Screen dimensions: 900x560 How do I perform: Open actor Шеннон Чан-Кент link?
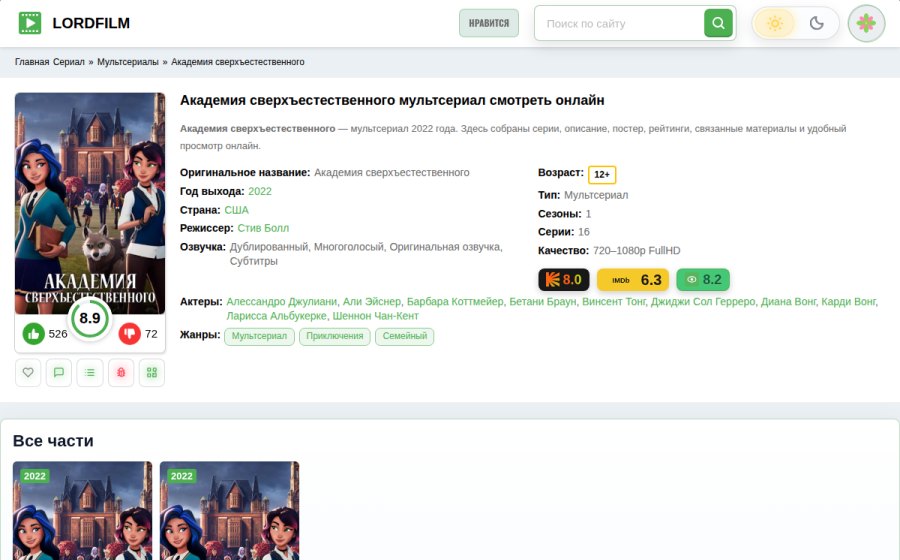(375, 316)
